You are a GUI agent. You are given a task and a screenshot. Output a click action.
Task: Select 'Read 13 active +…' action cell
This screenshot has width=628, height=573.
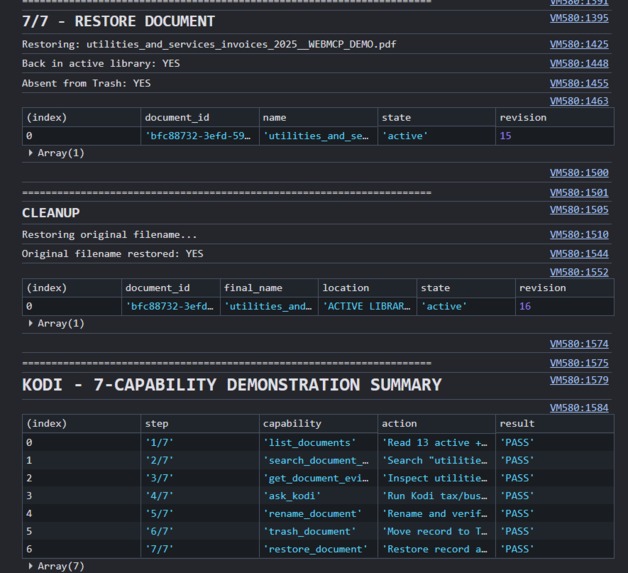435,443
